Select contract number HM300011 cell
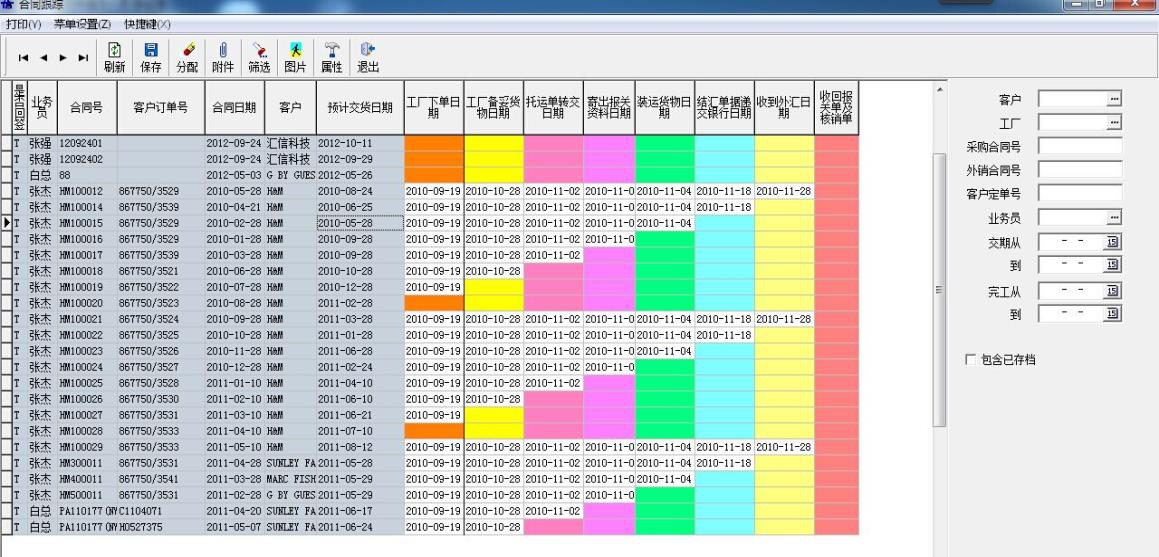Screen dimensions: 1159x557 click(x=87, y=463)
